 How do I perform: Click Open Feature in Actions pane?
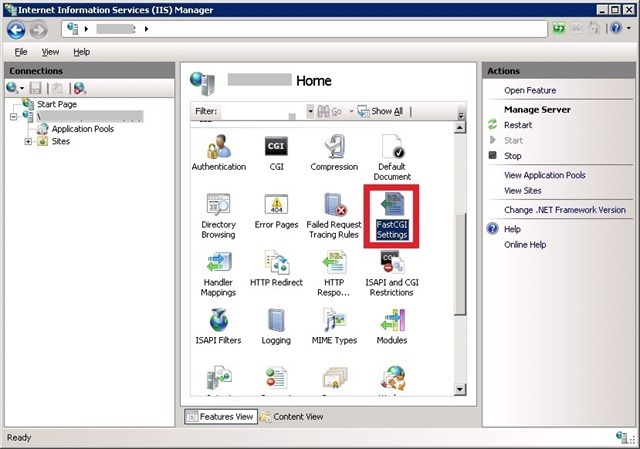530,91
